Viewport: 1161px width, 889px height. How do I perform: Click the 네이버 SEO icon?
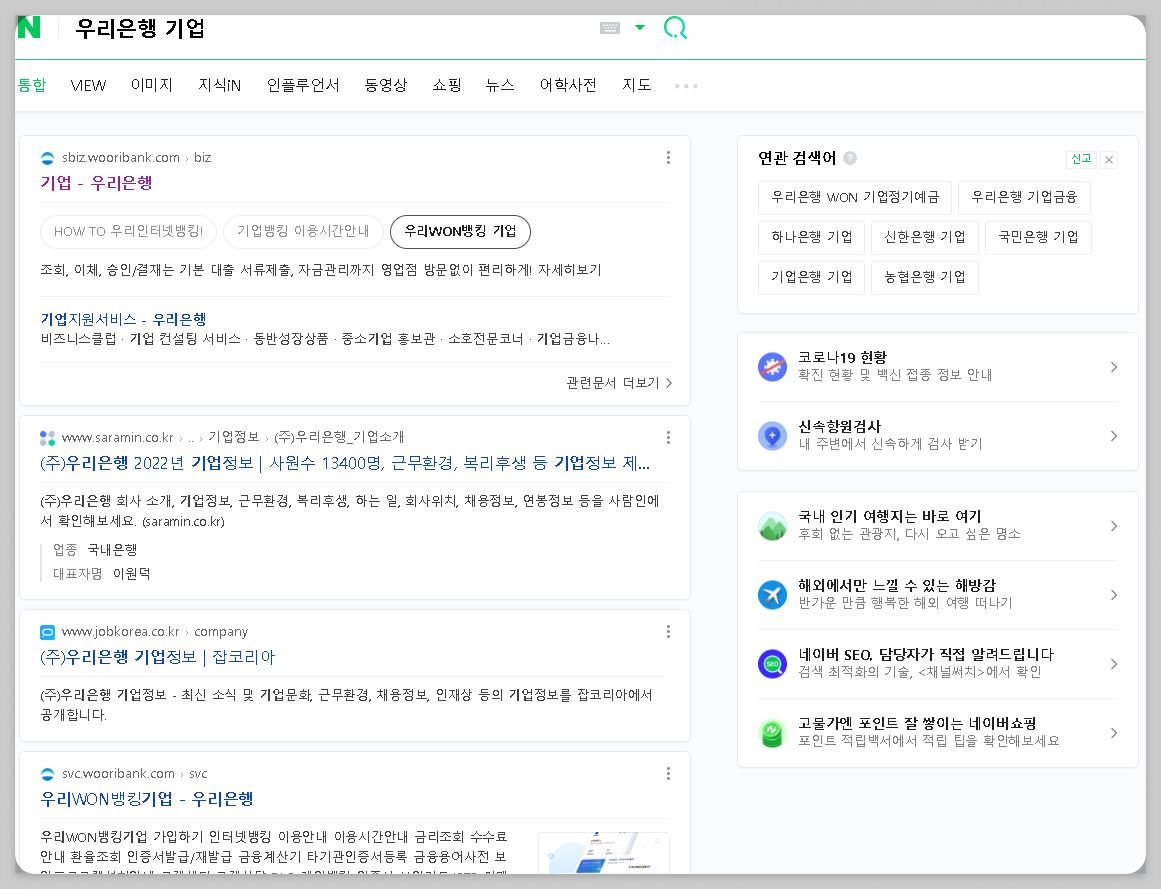tap(772, 664)
